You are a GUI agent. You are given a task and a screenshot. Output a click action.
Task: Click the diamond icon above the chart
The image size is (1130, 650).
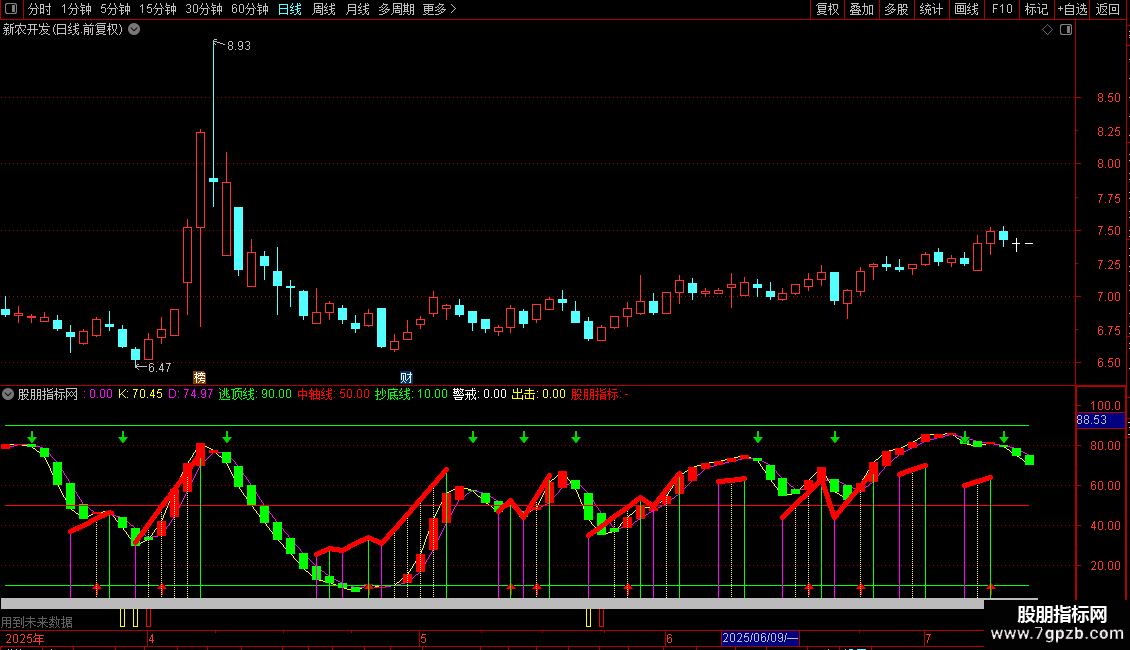(x=1048, y=30)
